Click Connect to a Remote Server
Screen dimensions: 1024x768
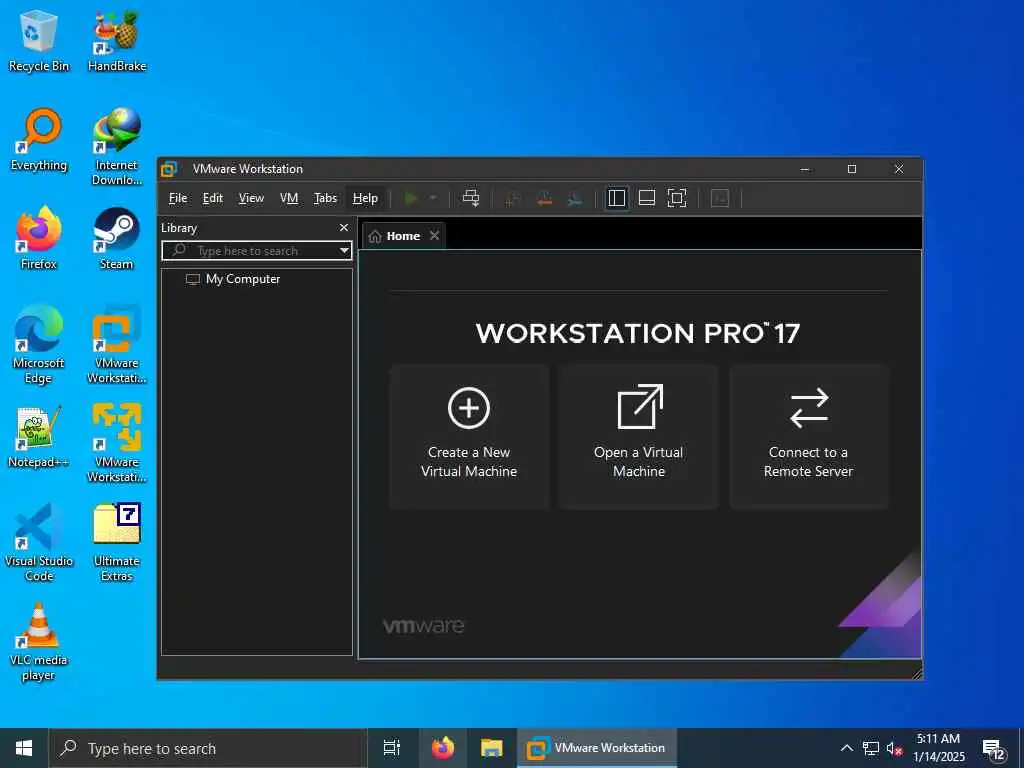[x=808, y=436]
